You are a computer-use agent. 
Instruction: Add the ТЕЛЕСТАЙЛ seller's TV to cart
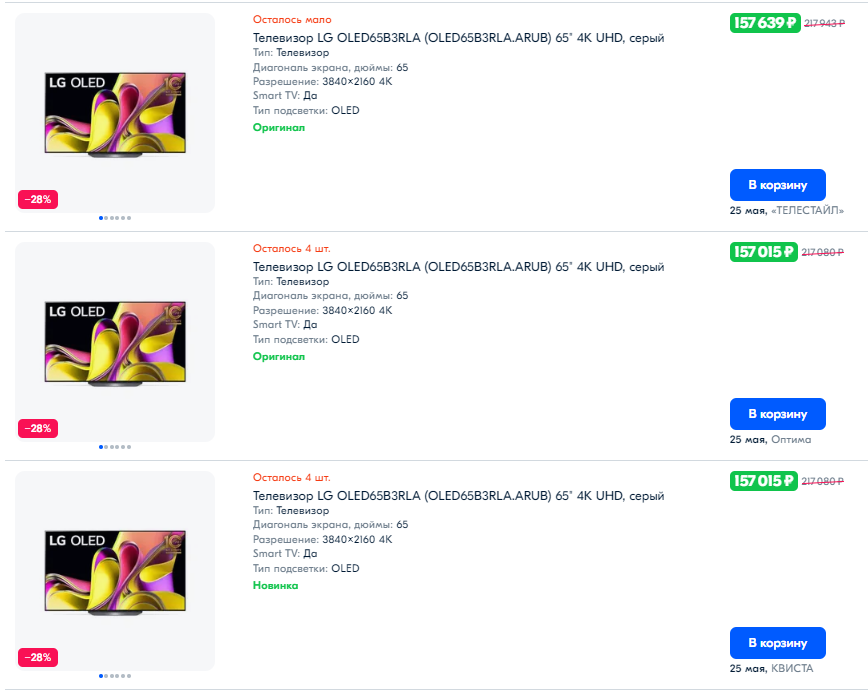pos(777,185)
